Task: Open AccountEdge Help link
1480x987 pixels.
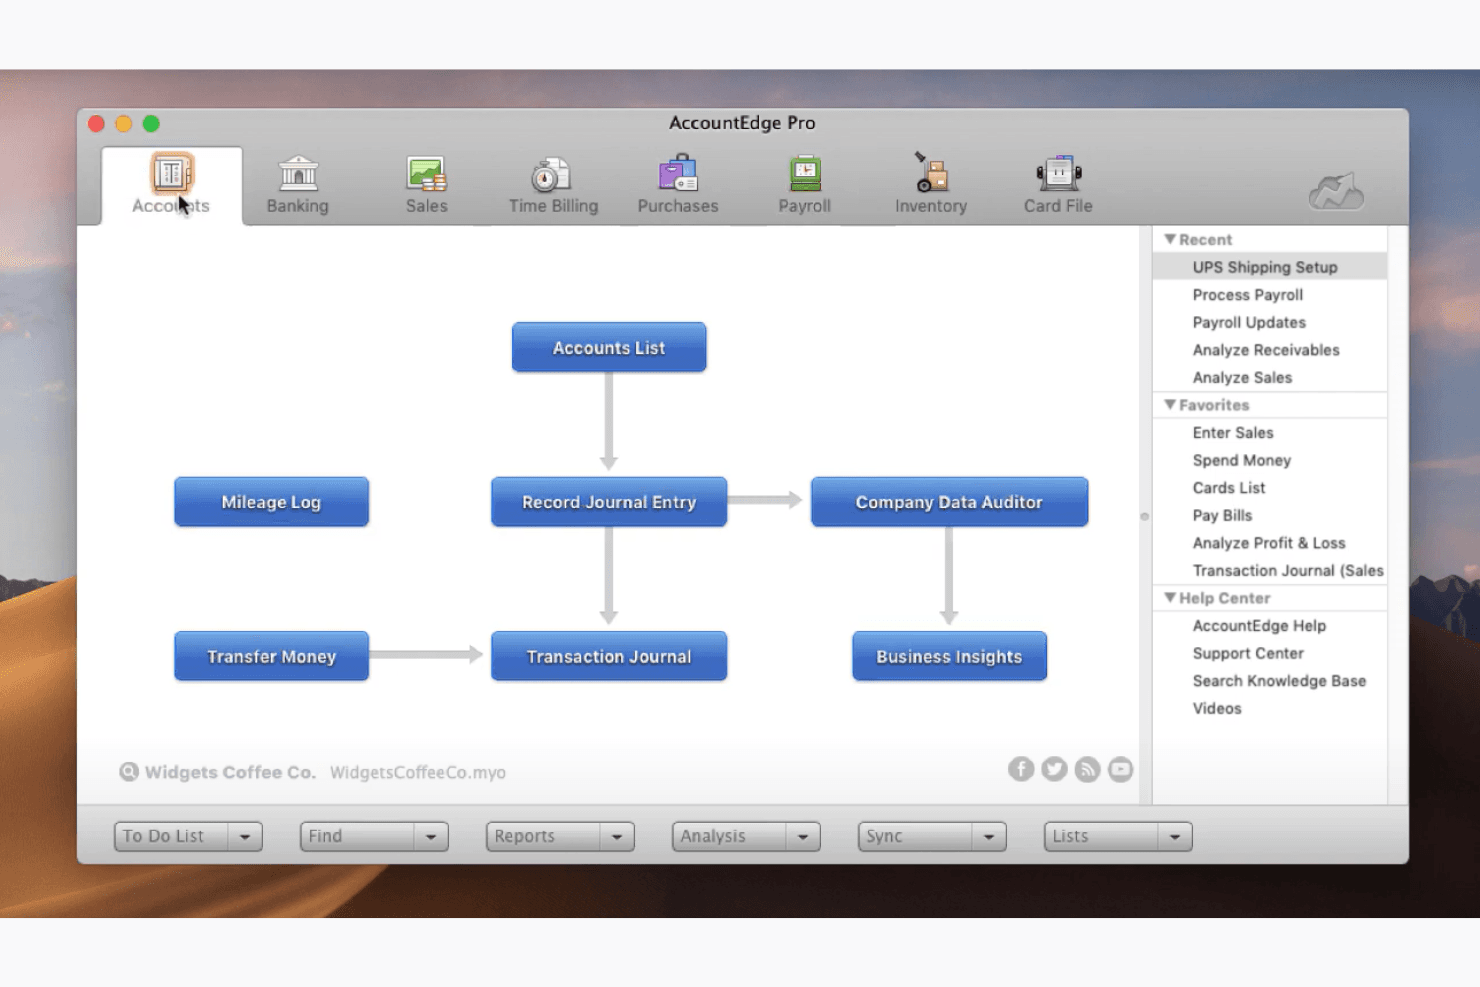Action: 1259,625
